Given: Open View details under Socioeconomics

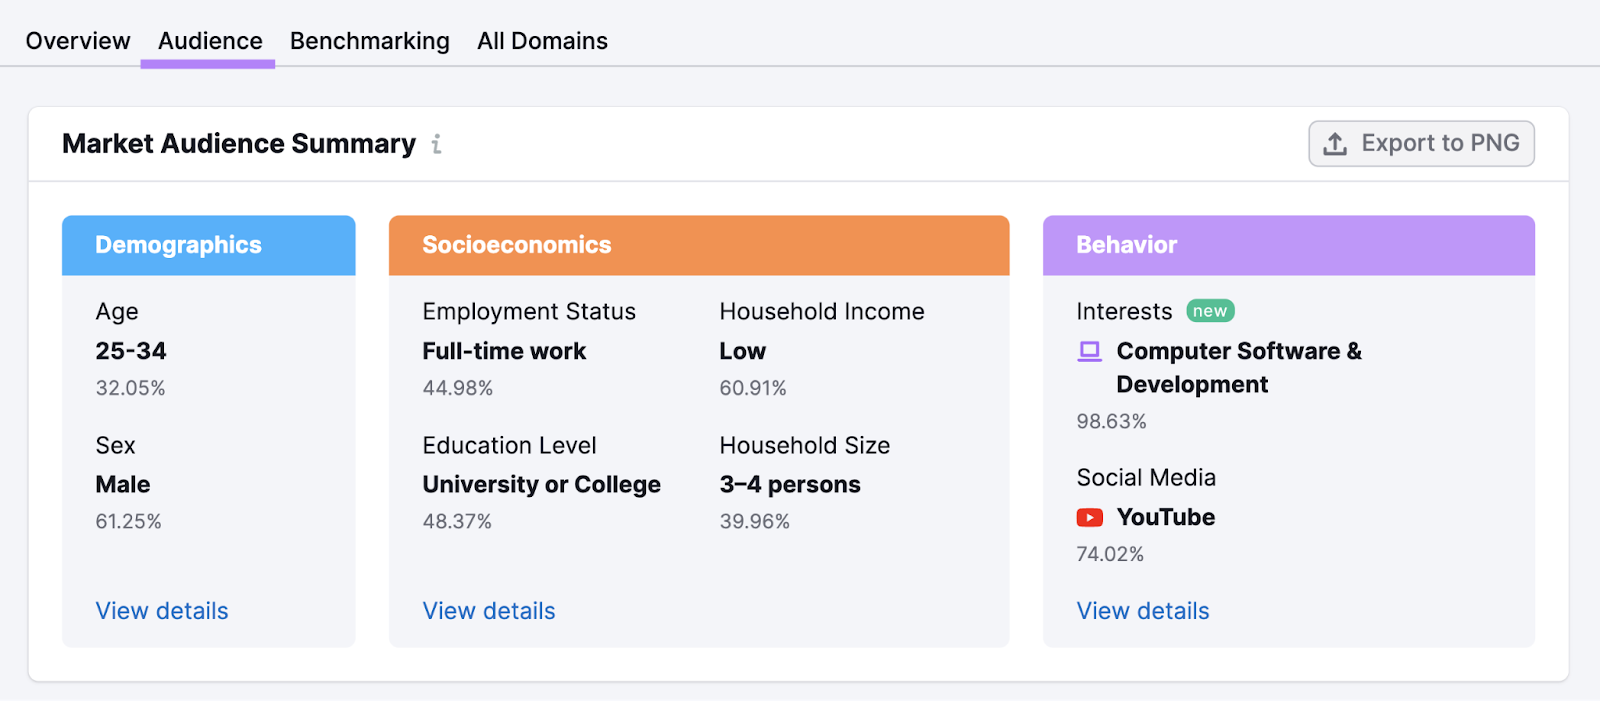Looking at the screenshot, I should (489, 611).
